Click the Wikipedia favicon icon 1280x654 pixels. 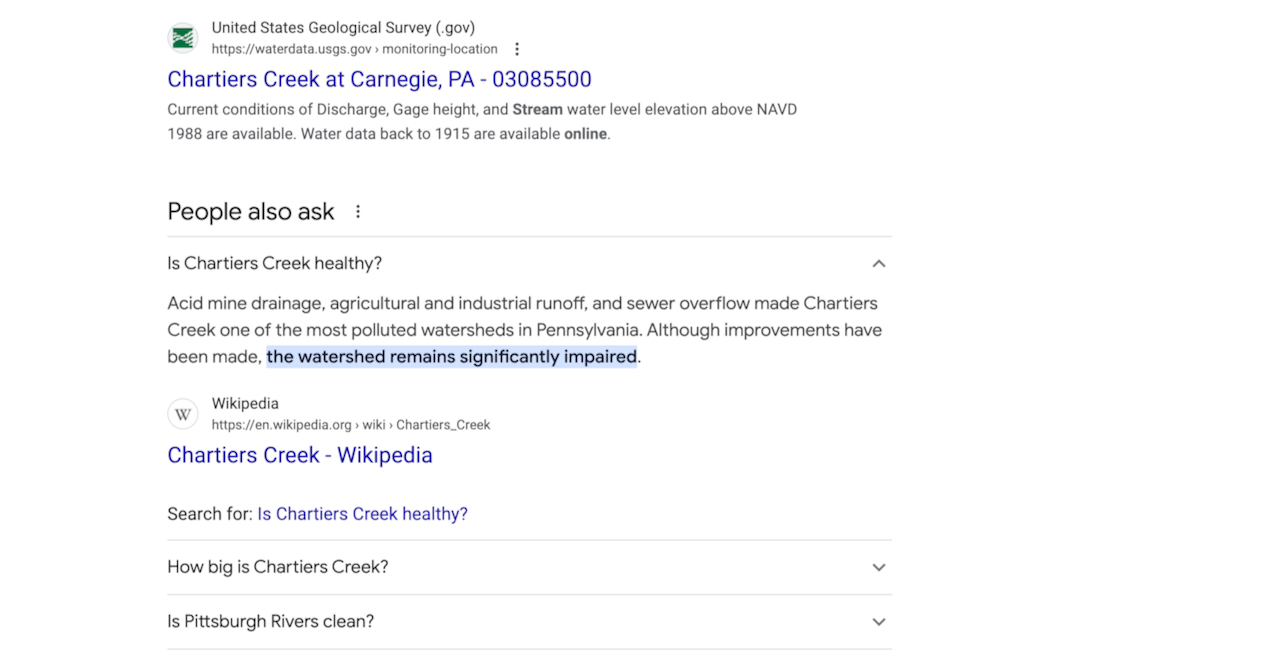(x=183, y=414)
